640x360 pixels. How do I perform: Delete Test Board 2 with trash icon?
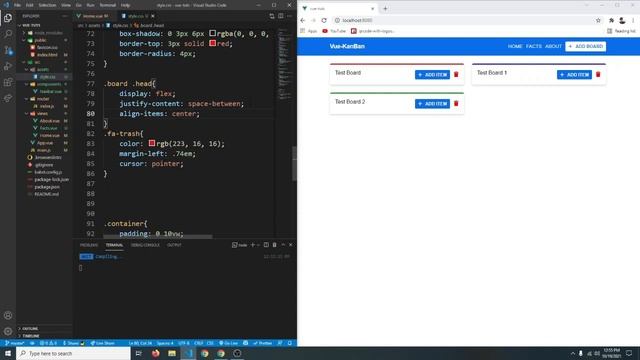point(456,104)
